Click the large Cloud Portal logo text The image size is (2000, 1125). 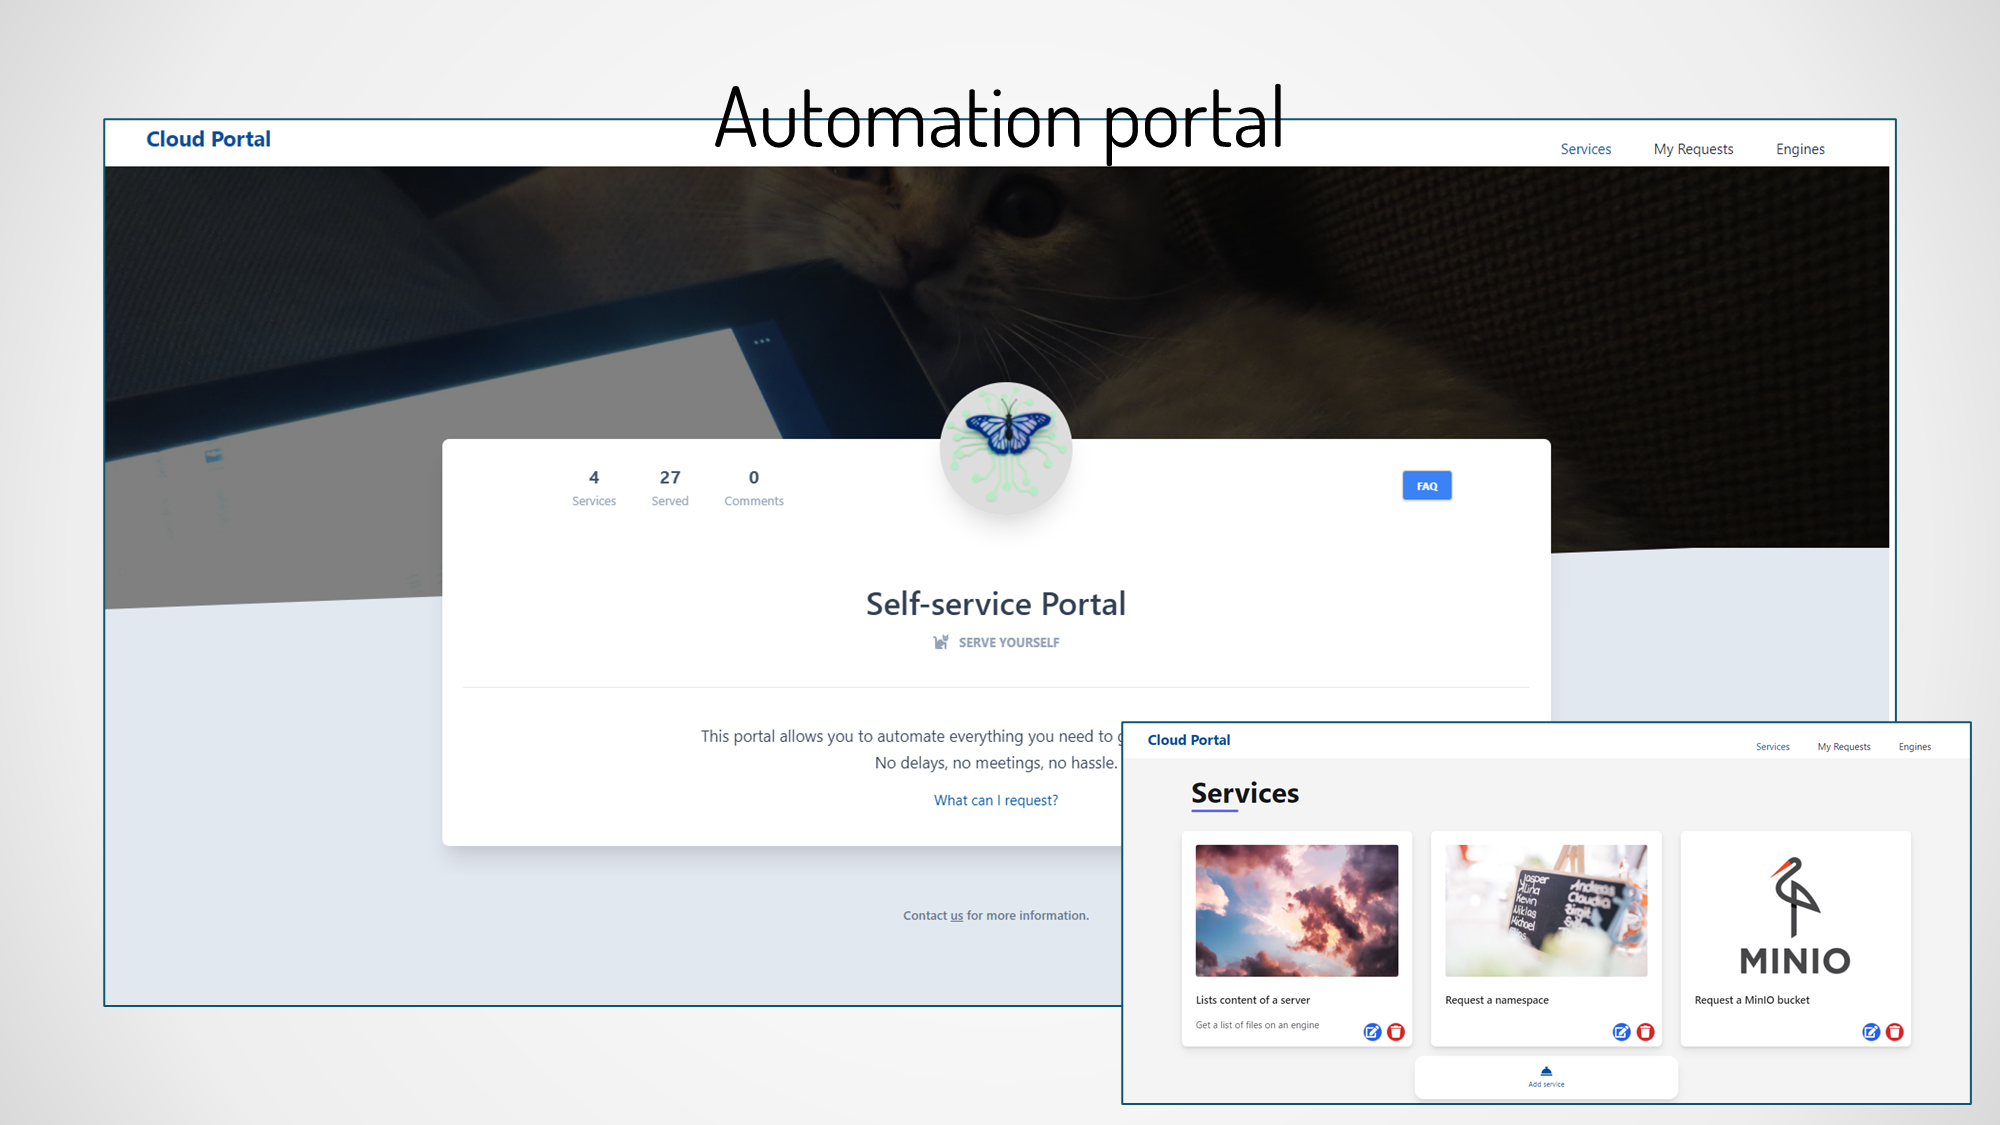tap(208, 139)
